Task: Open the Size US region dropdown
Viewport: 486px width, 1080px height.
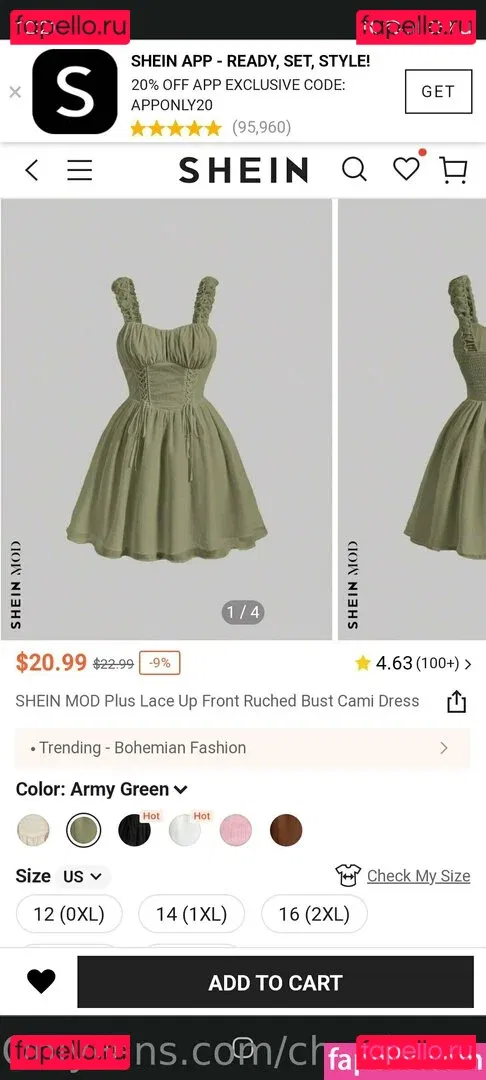Action: [83, 877]
